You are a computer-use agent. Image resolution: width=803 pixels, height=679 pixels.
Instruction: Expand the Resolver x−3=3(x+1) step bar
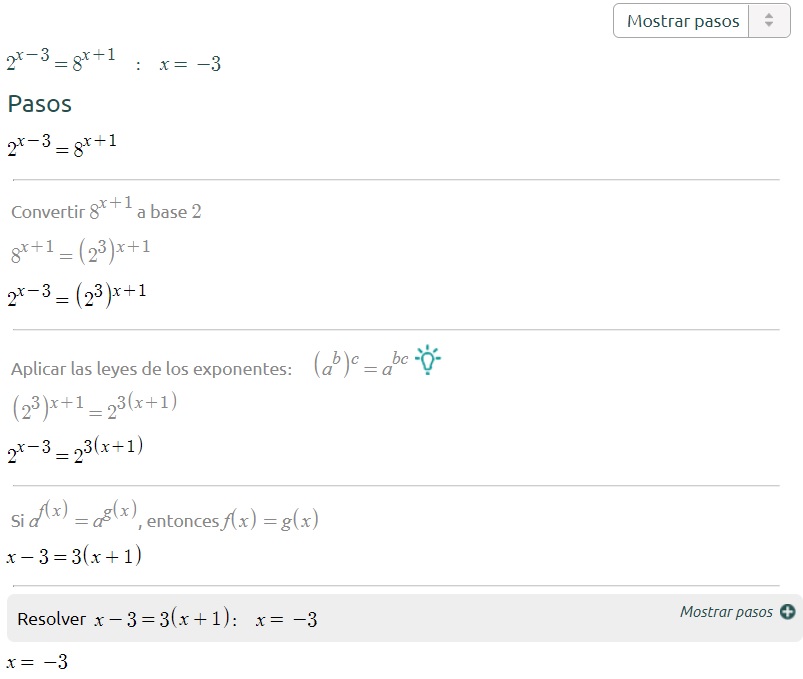[x=405, y=618]
